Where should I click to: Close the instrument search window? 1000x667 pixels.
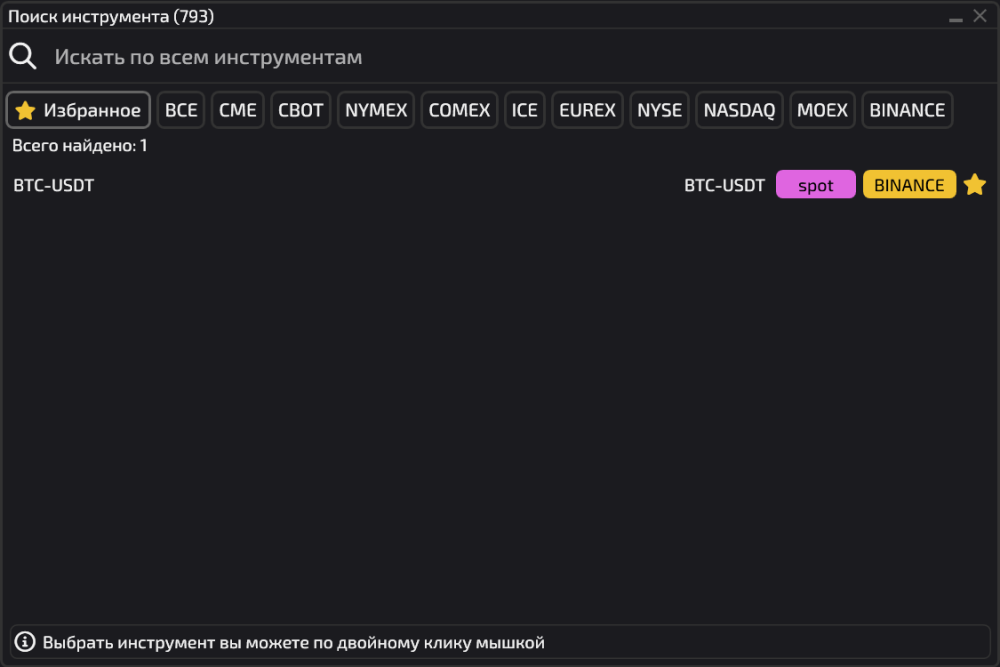(980, 16)
